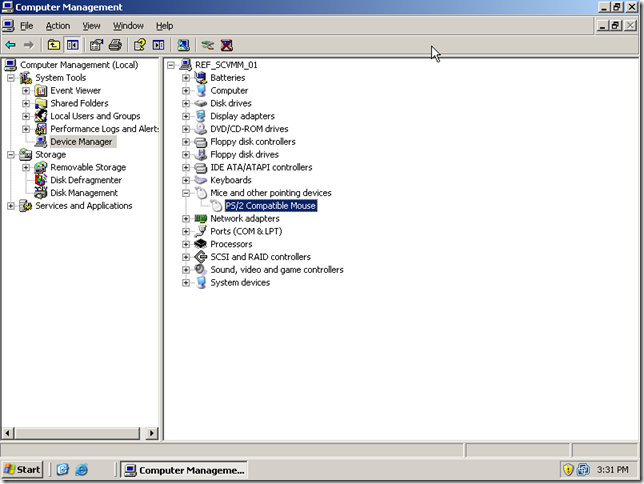Select Floppy disk controllers text
This screenshot has height=484, width=644.
point(253,142)
